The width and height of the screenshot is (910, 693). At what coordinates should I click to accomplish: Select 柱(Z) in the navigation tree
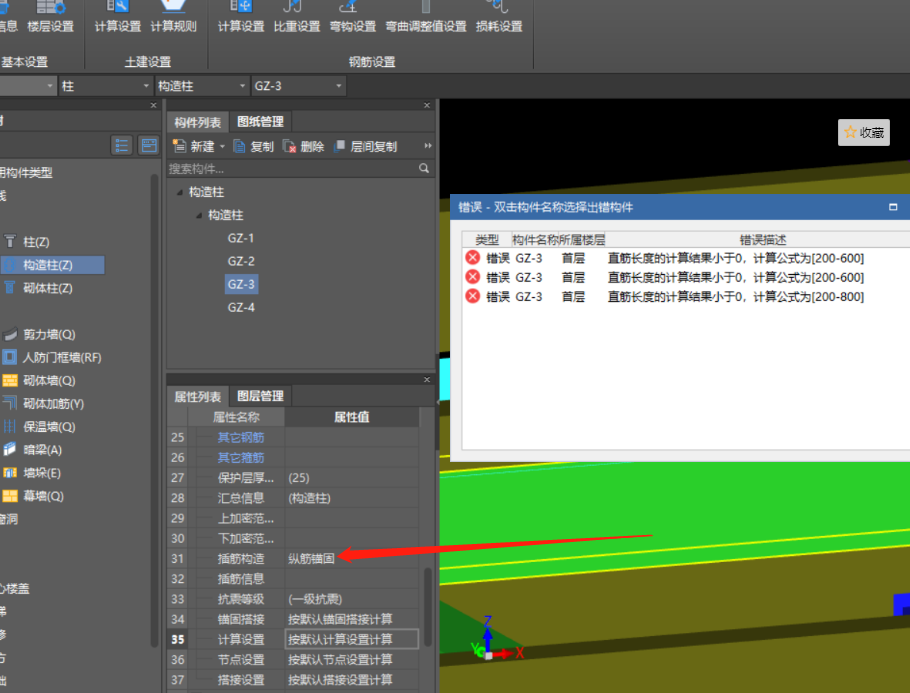click(36, 241)
